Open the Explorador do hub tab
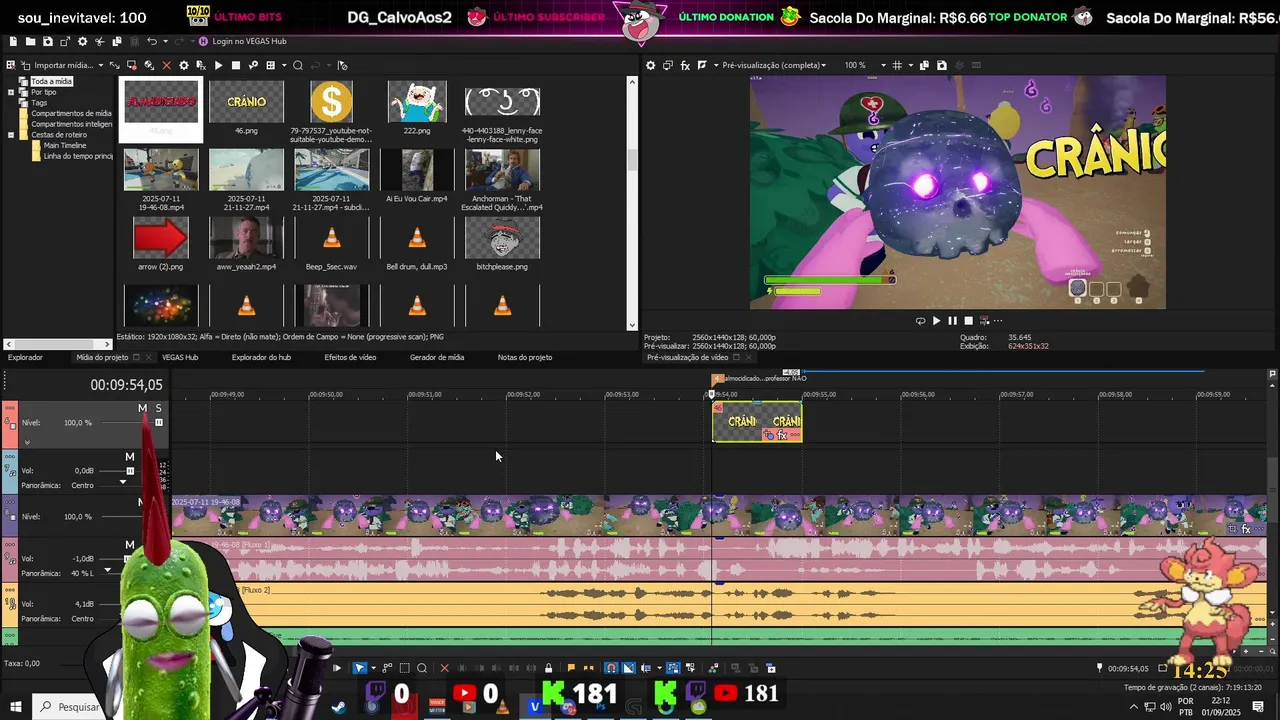This screenshot has height=720, width=1280. (x=261, y=357)
